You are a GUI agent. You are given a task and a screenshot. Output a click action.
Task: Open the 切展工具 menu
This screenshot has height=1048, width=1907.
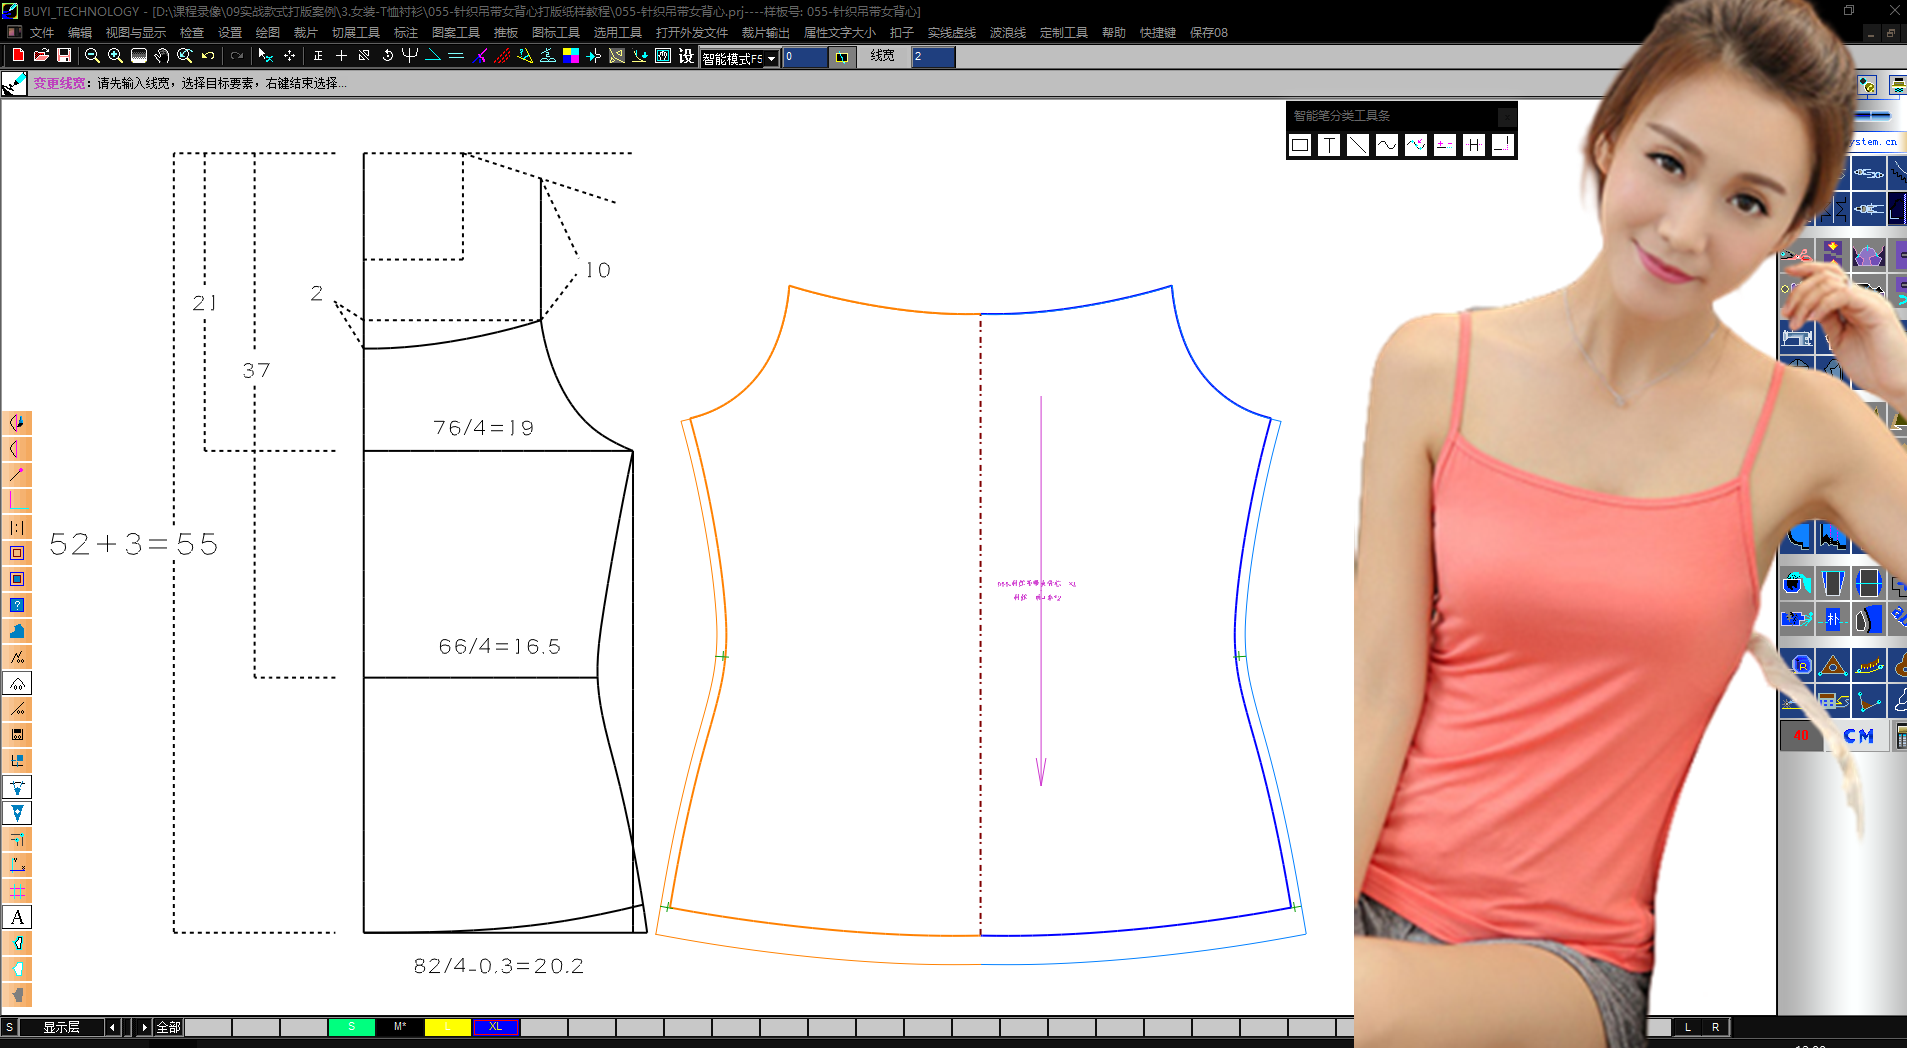point(355,33)
